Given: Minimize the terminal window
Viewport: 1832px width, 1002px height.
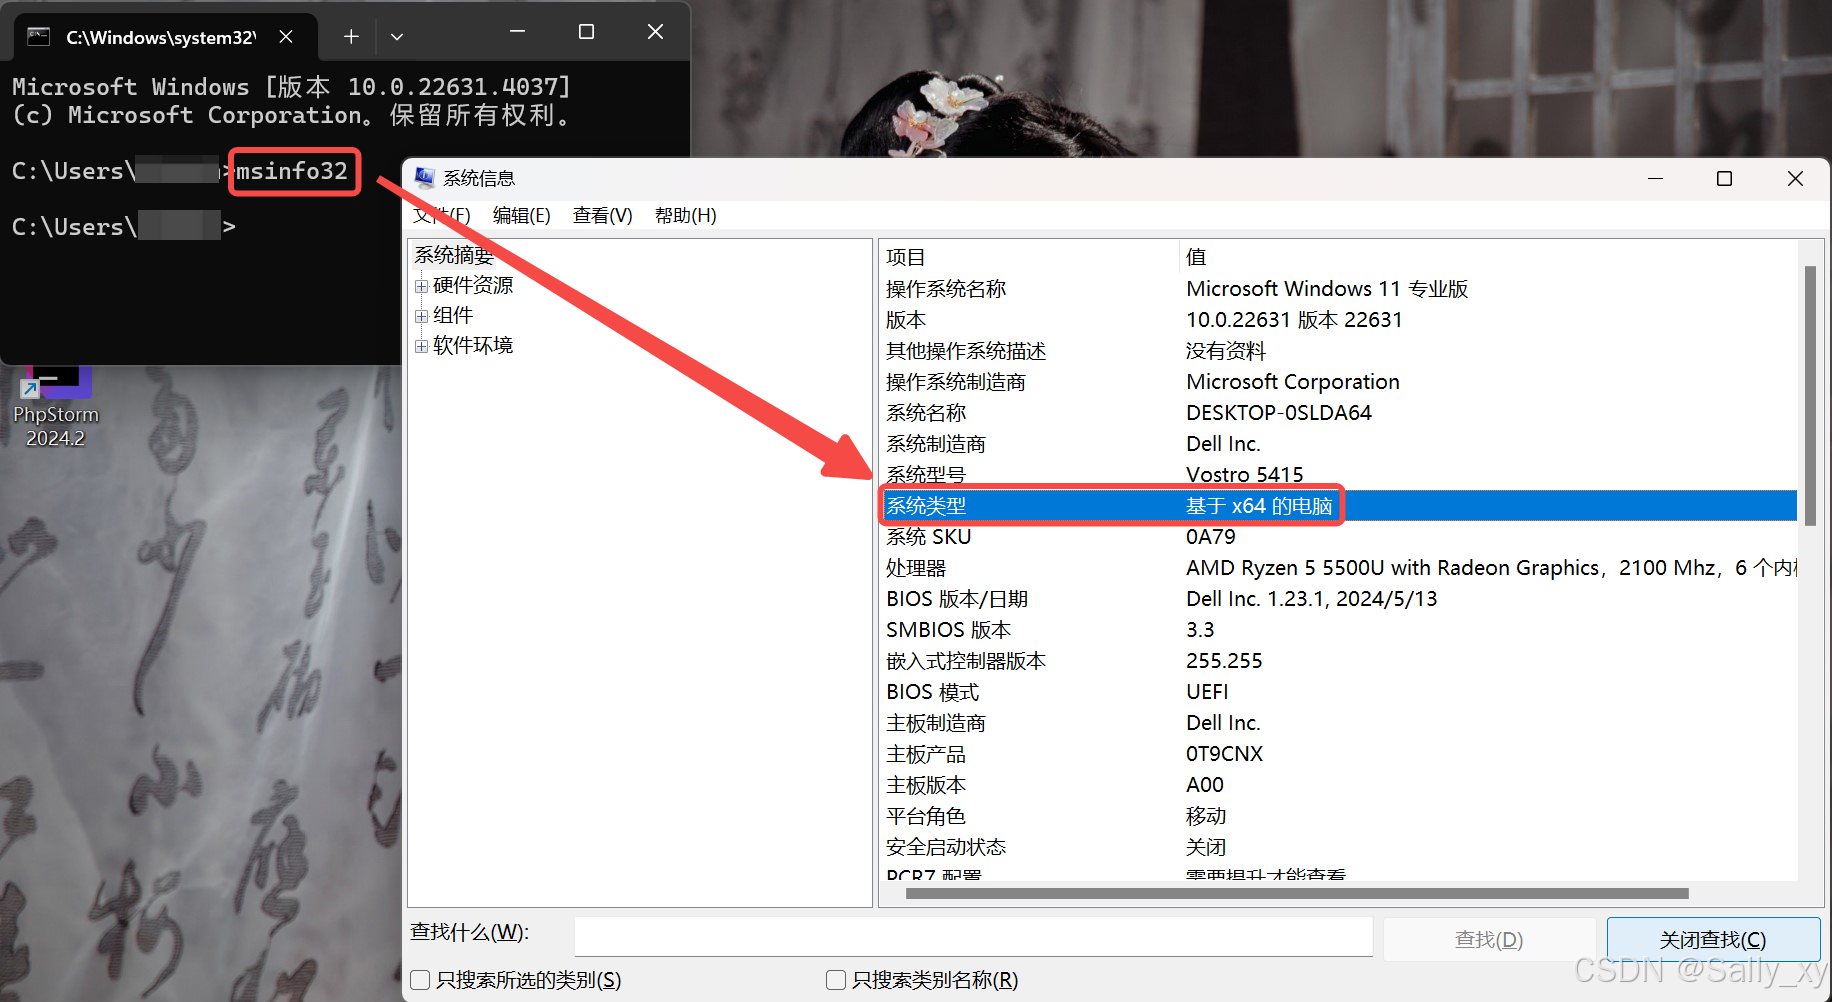Looking at the screenshot, I should tap(517, 32).
